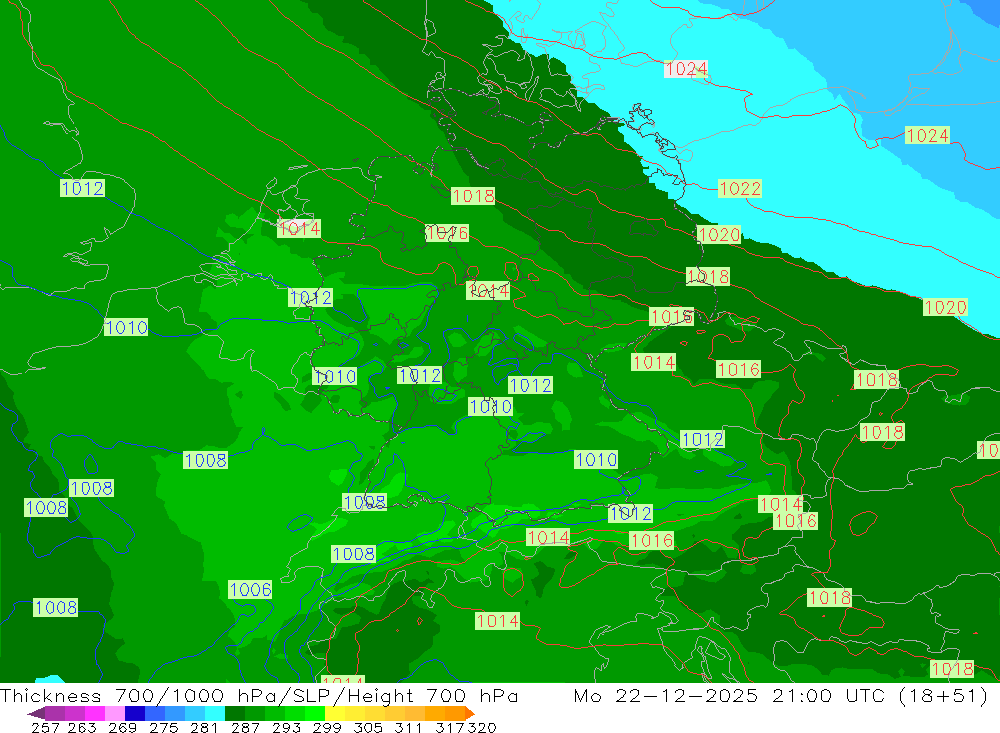This screenshot has width=1000, height=733.
Task: Select the darkest green legend swatch
Action: coord(235,713)
